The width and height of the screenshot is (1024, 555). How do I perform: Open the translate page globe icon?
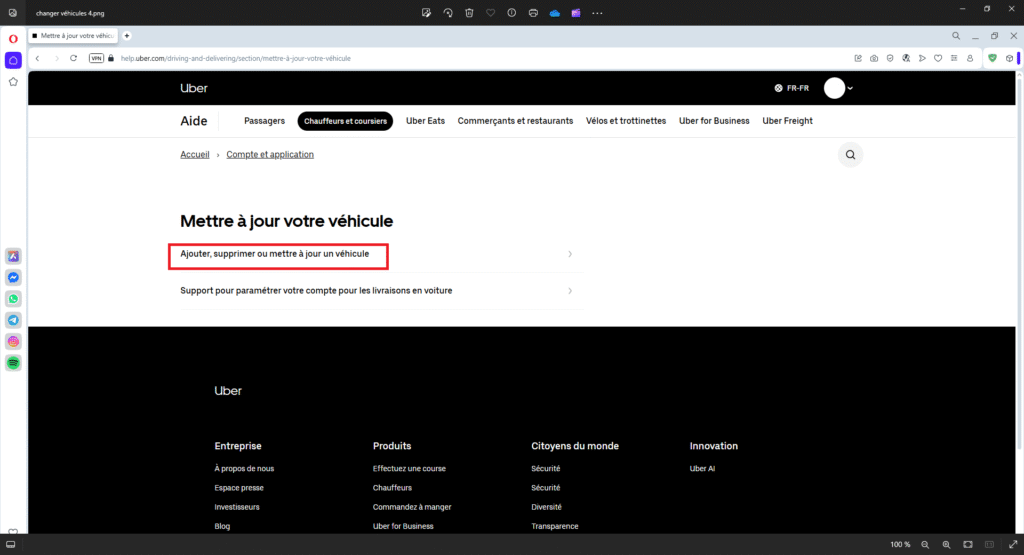pyautogui.click(x=906, y=58)
